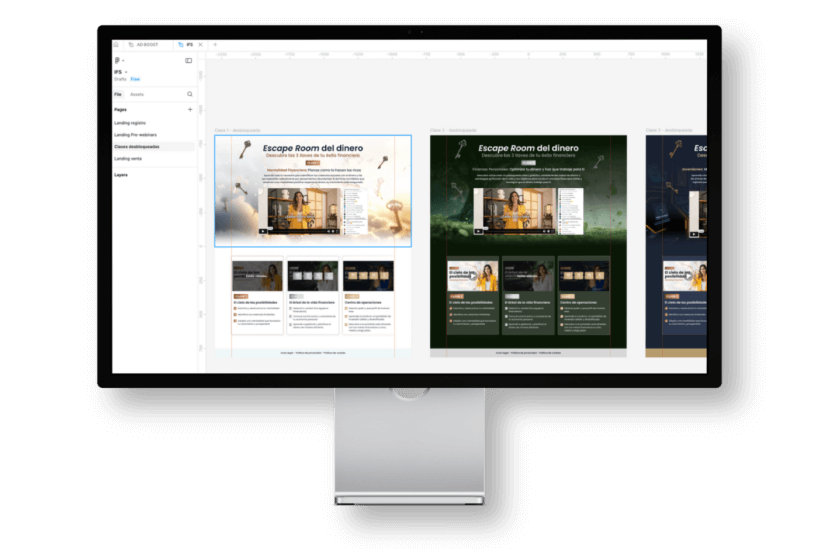Viewport: 825px width, 549px height.
Task: Click the Escape Room title in Clase 1 frame
Action: [x=313, y=148]
